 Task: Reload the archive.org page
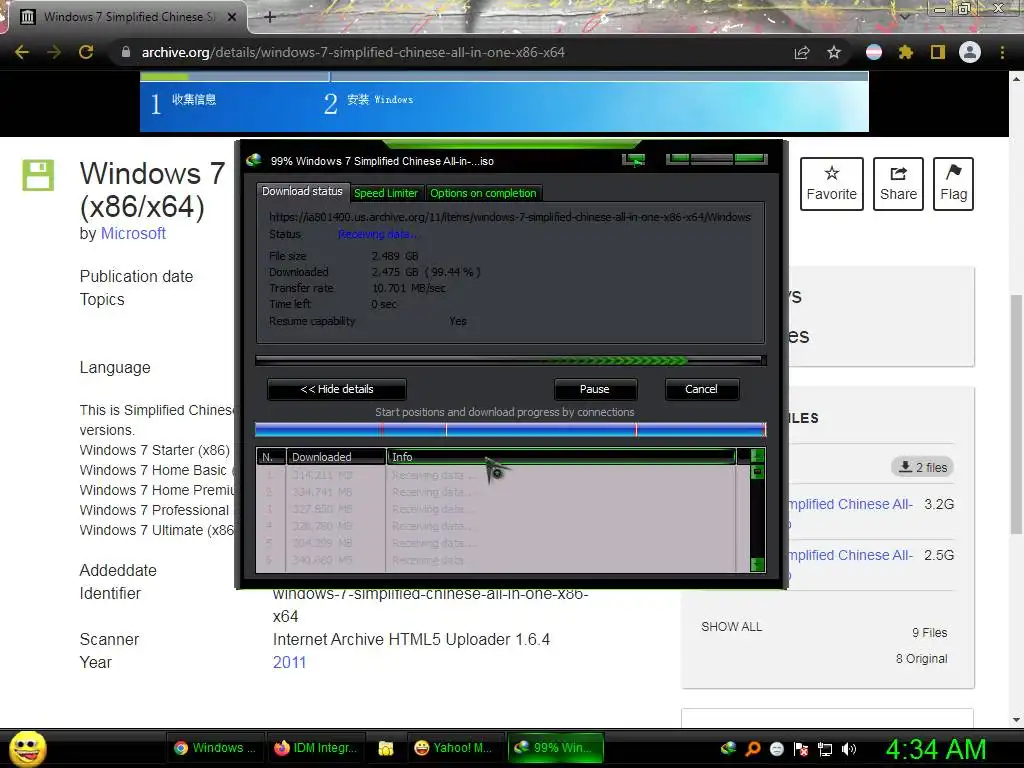(x=86, y=52)
